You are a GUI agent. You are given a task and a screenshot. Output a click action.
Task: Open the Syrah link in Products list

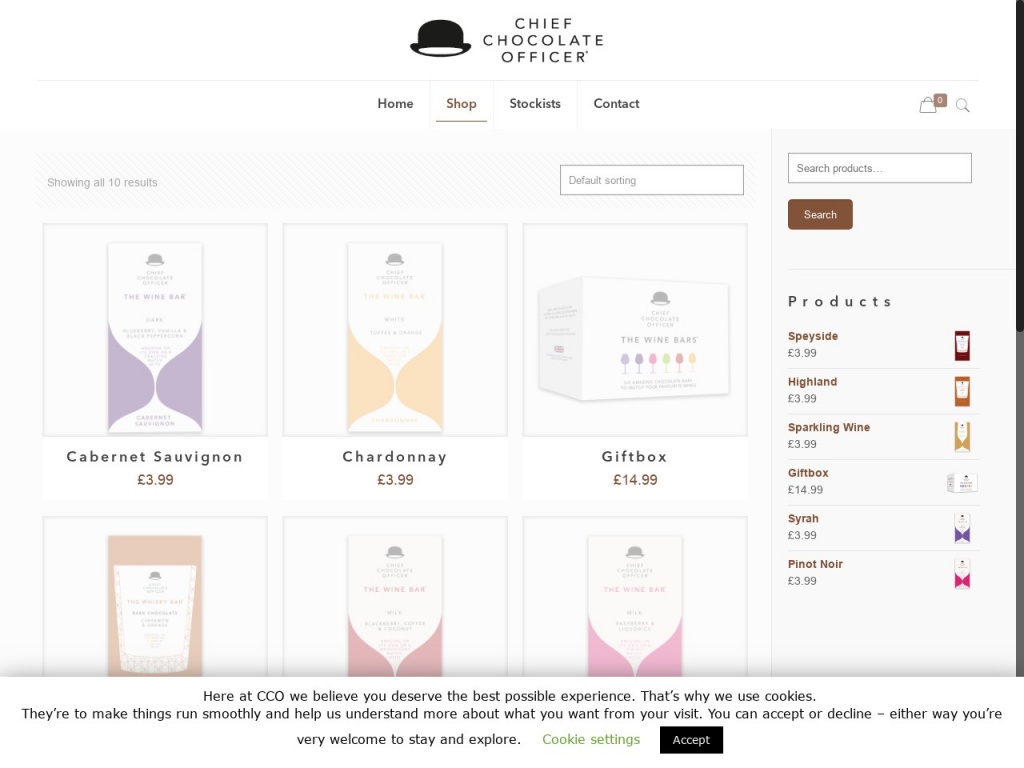point(803,519)
